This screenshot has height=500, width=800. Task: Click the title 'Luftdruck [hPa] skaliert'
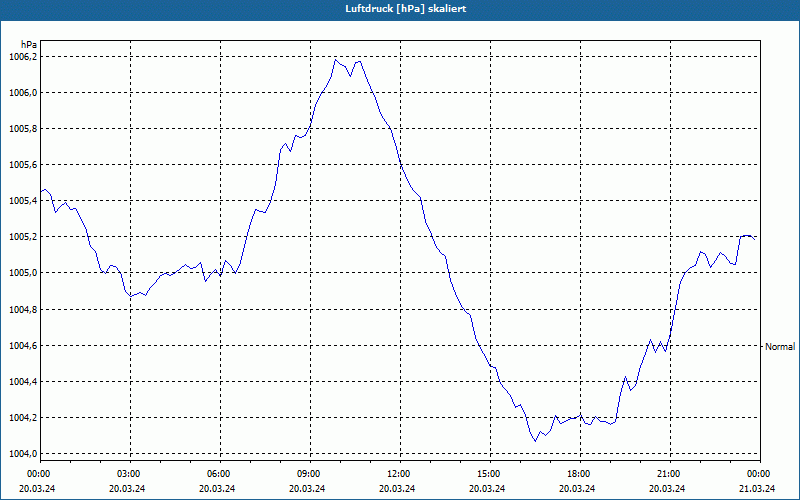[406, 9]
